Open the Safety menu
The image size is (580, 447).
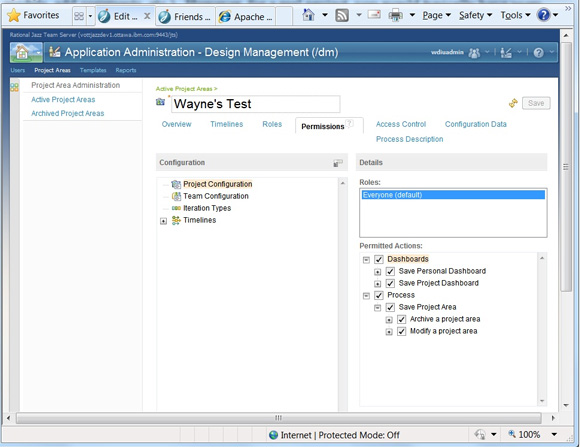point(475,15)
